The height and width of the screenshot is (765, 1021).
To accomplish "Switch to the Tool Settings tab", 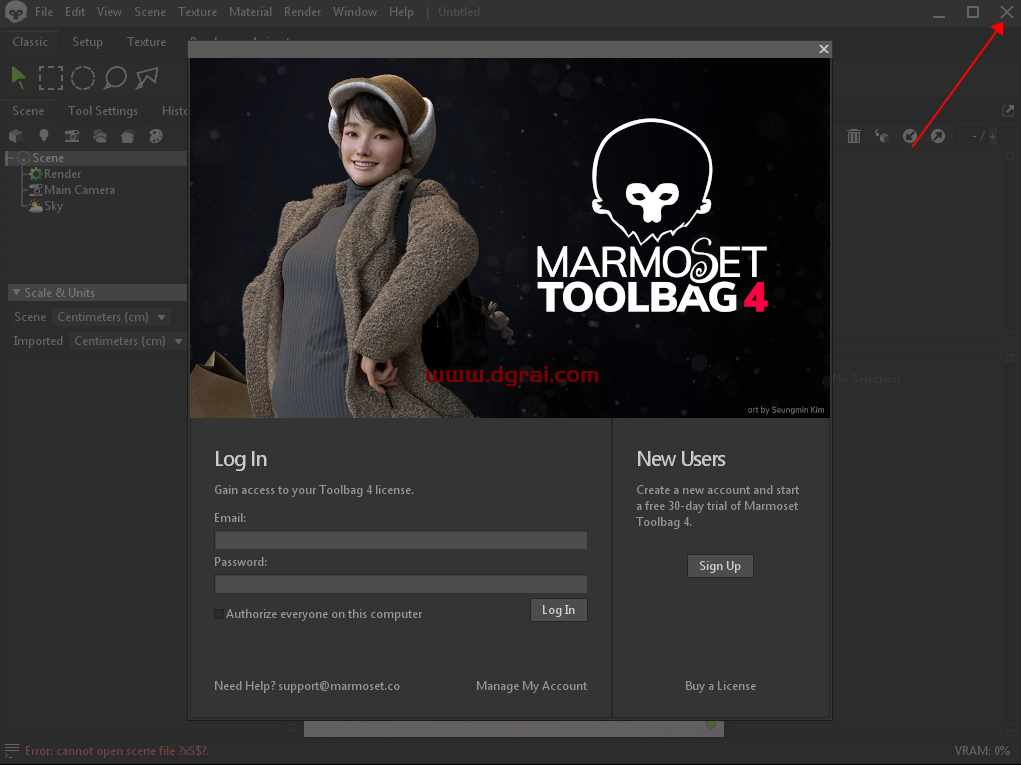I will pyautogui.click(x=103, y=110).
